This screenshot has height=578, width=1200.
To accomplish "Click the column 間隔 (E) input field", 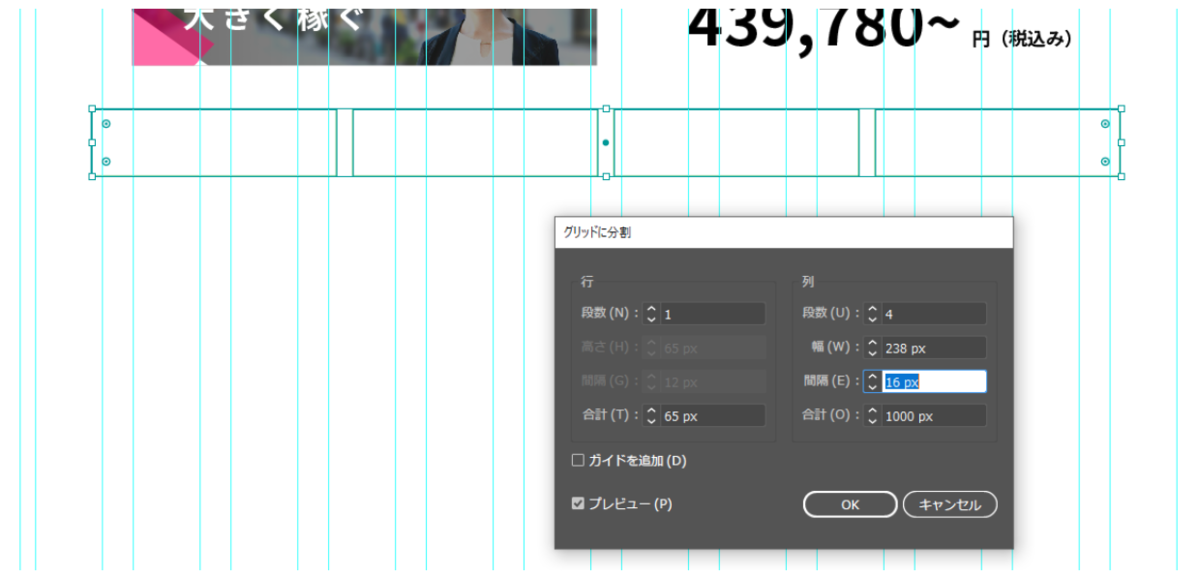I will tap(934, 382).
